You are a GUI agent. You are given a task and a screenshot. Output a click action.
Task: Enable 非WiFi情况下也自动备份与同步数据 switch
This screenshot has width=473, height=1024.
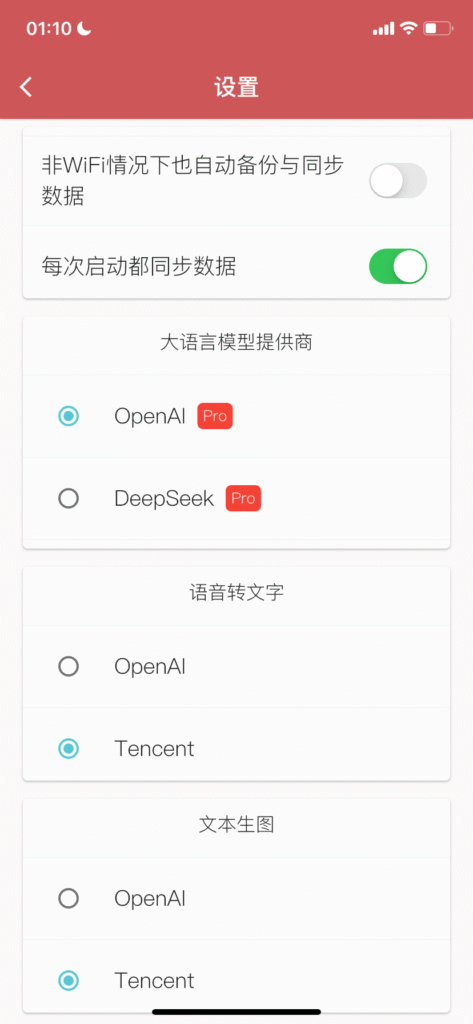[x=398, y=181]
